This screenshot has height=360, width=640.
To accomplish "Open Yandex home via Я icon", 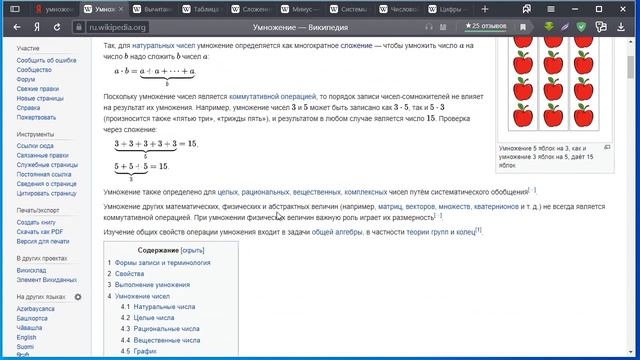I will click(37, 27).
